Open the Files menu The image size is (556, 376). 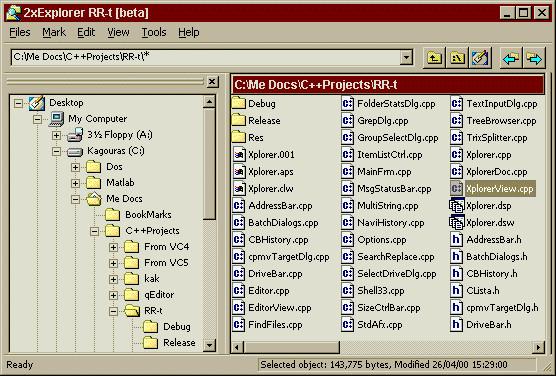20,32
